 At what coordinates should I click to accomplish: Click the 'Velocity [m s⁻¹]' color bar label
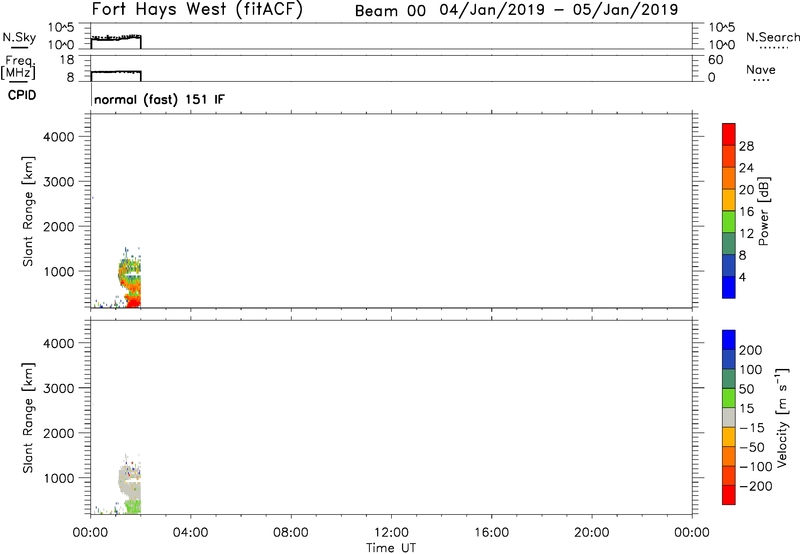click(781, 418)
